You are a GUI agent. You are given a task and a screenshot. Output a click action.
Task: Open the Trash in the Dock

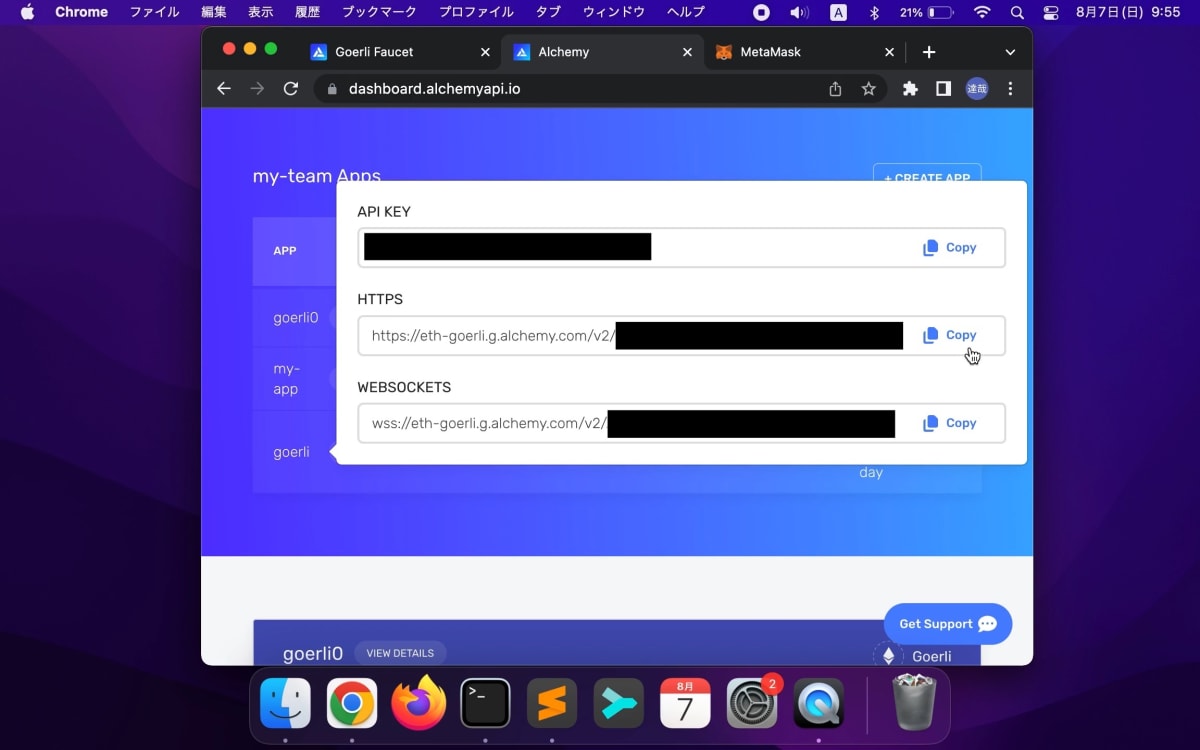[x=913, y=703]
